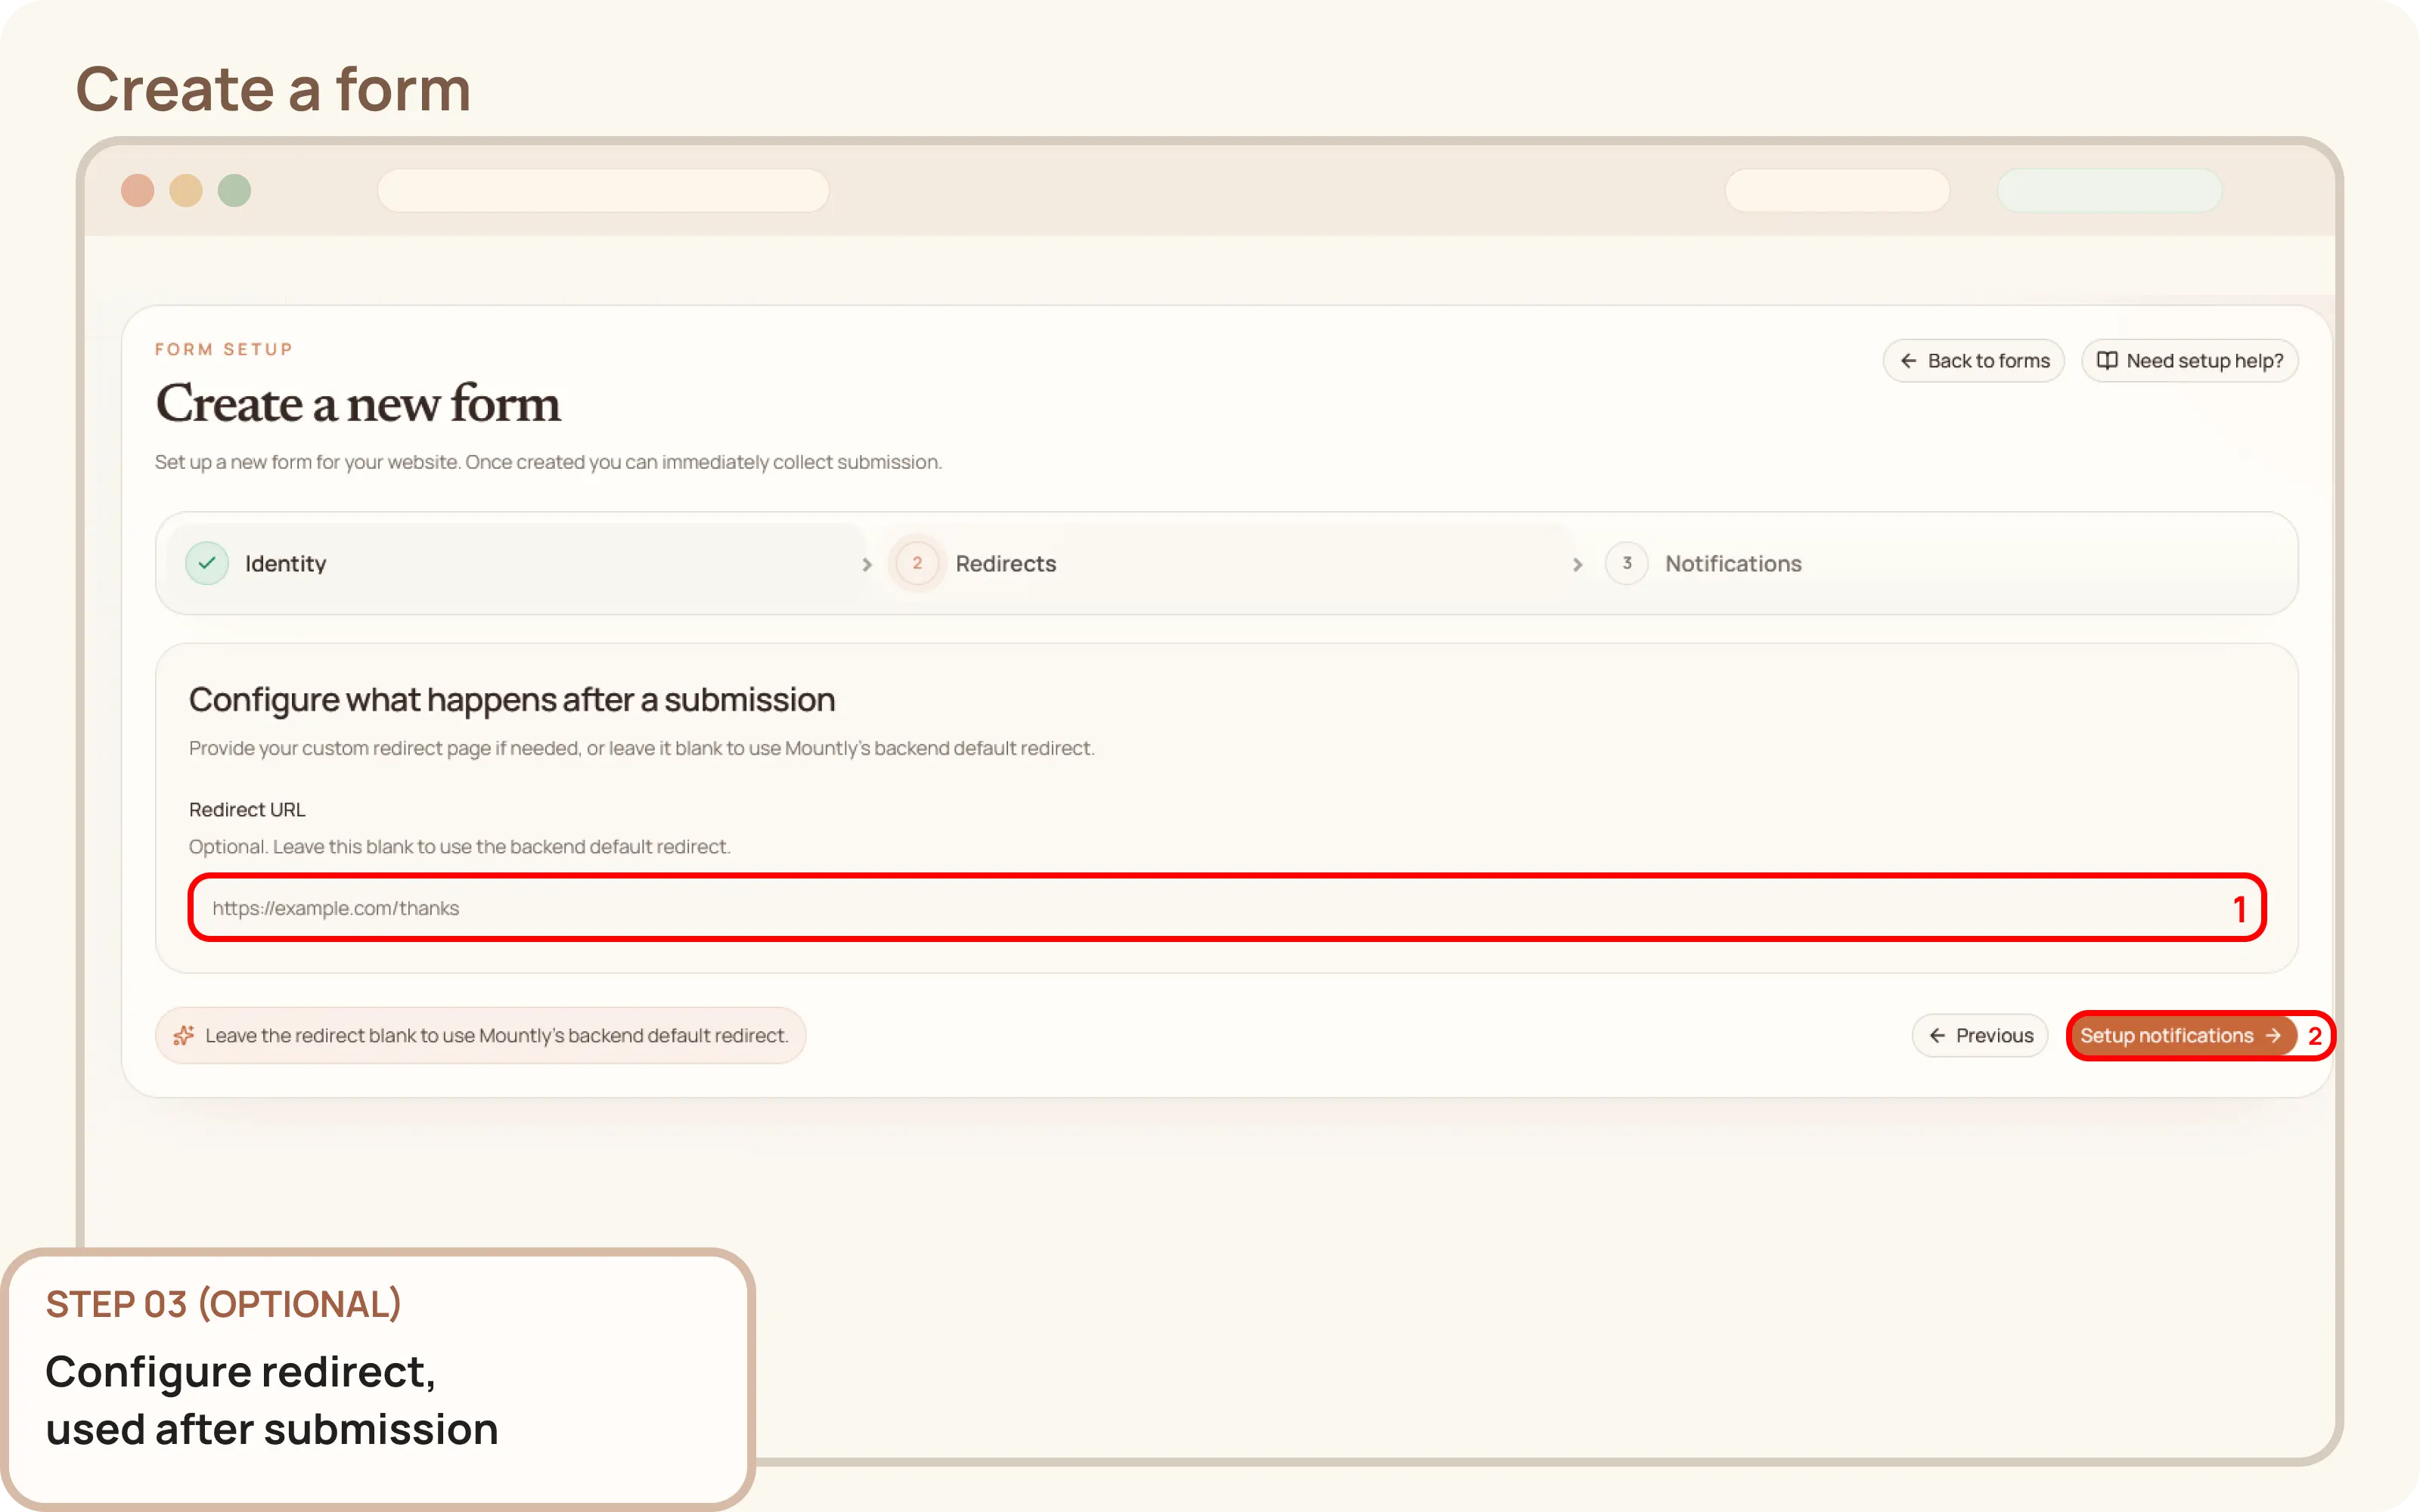Open Need setup help
Viewport: 2420px width, 1512px height.
click(x=2190, y=361)
